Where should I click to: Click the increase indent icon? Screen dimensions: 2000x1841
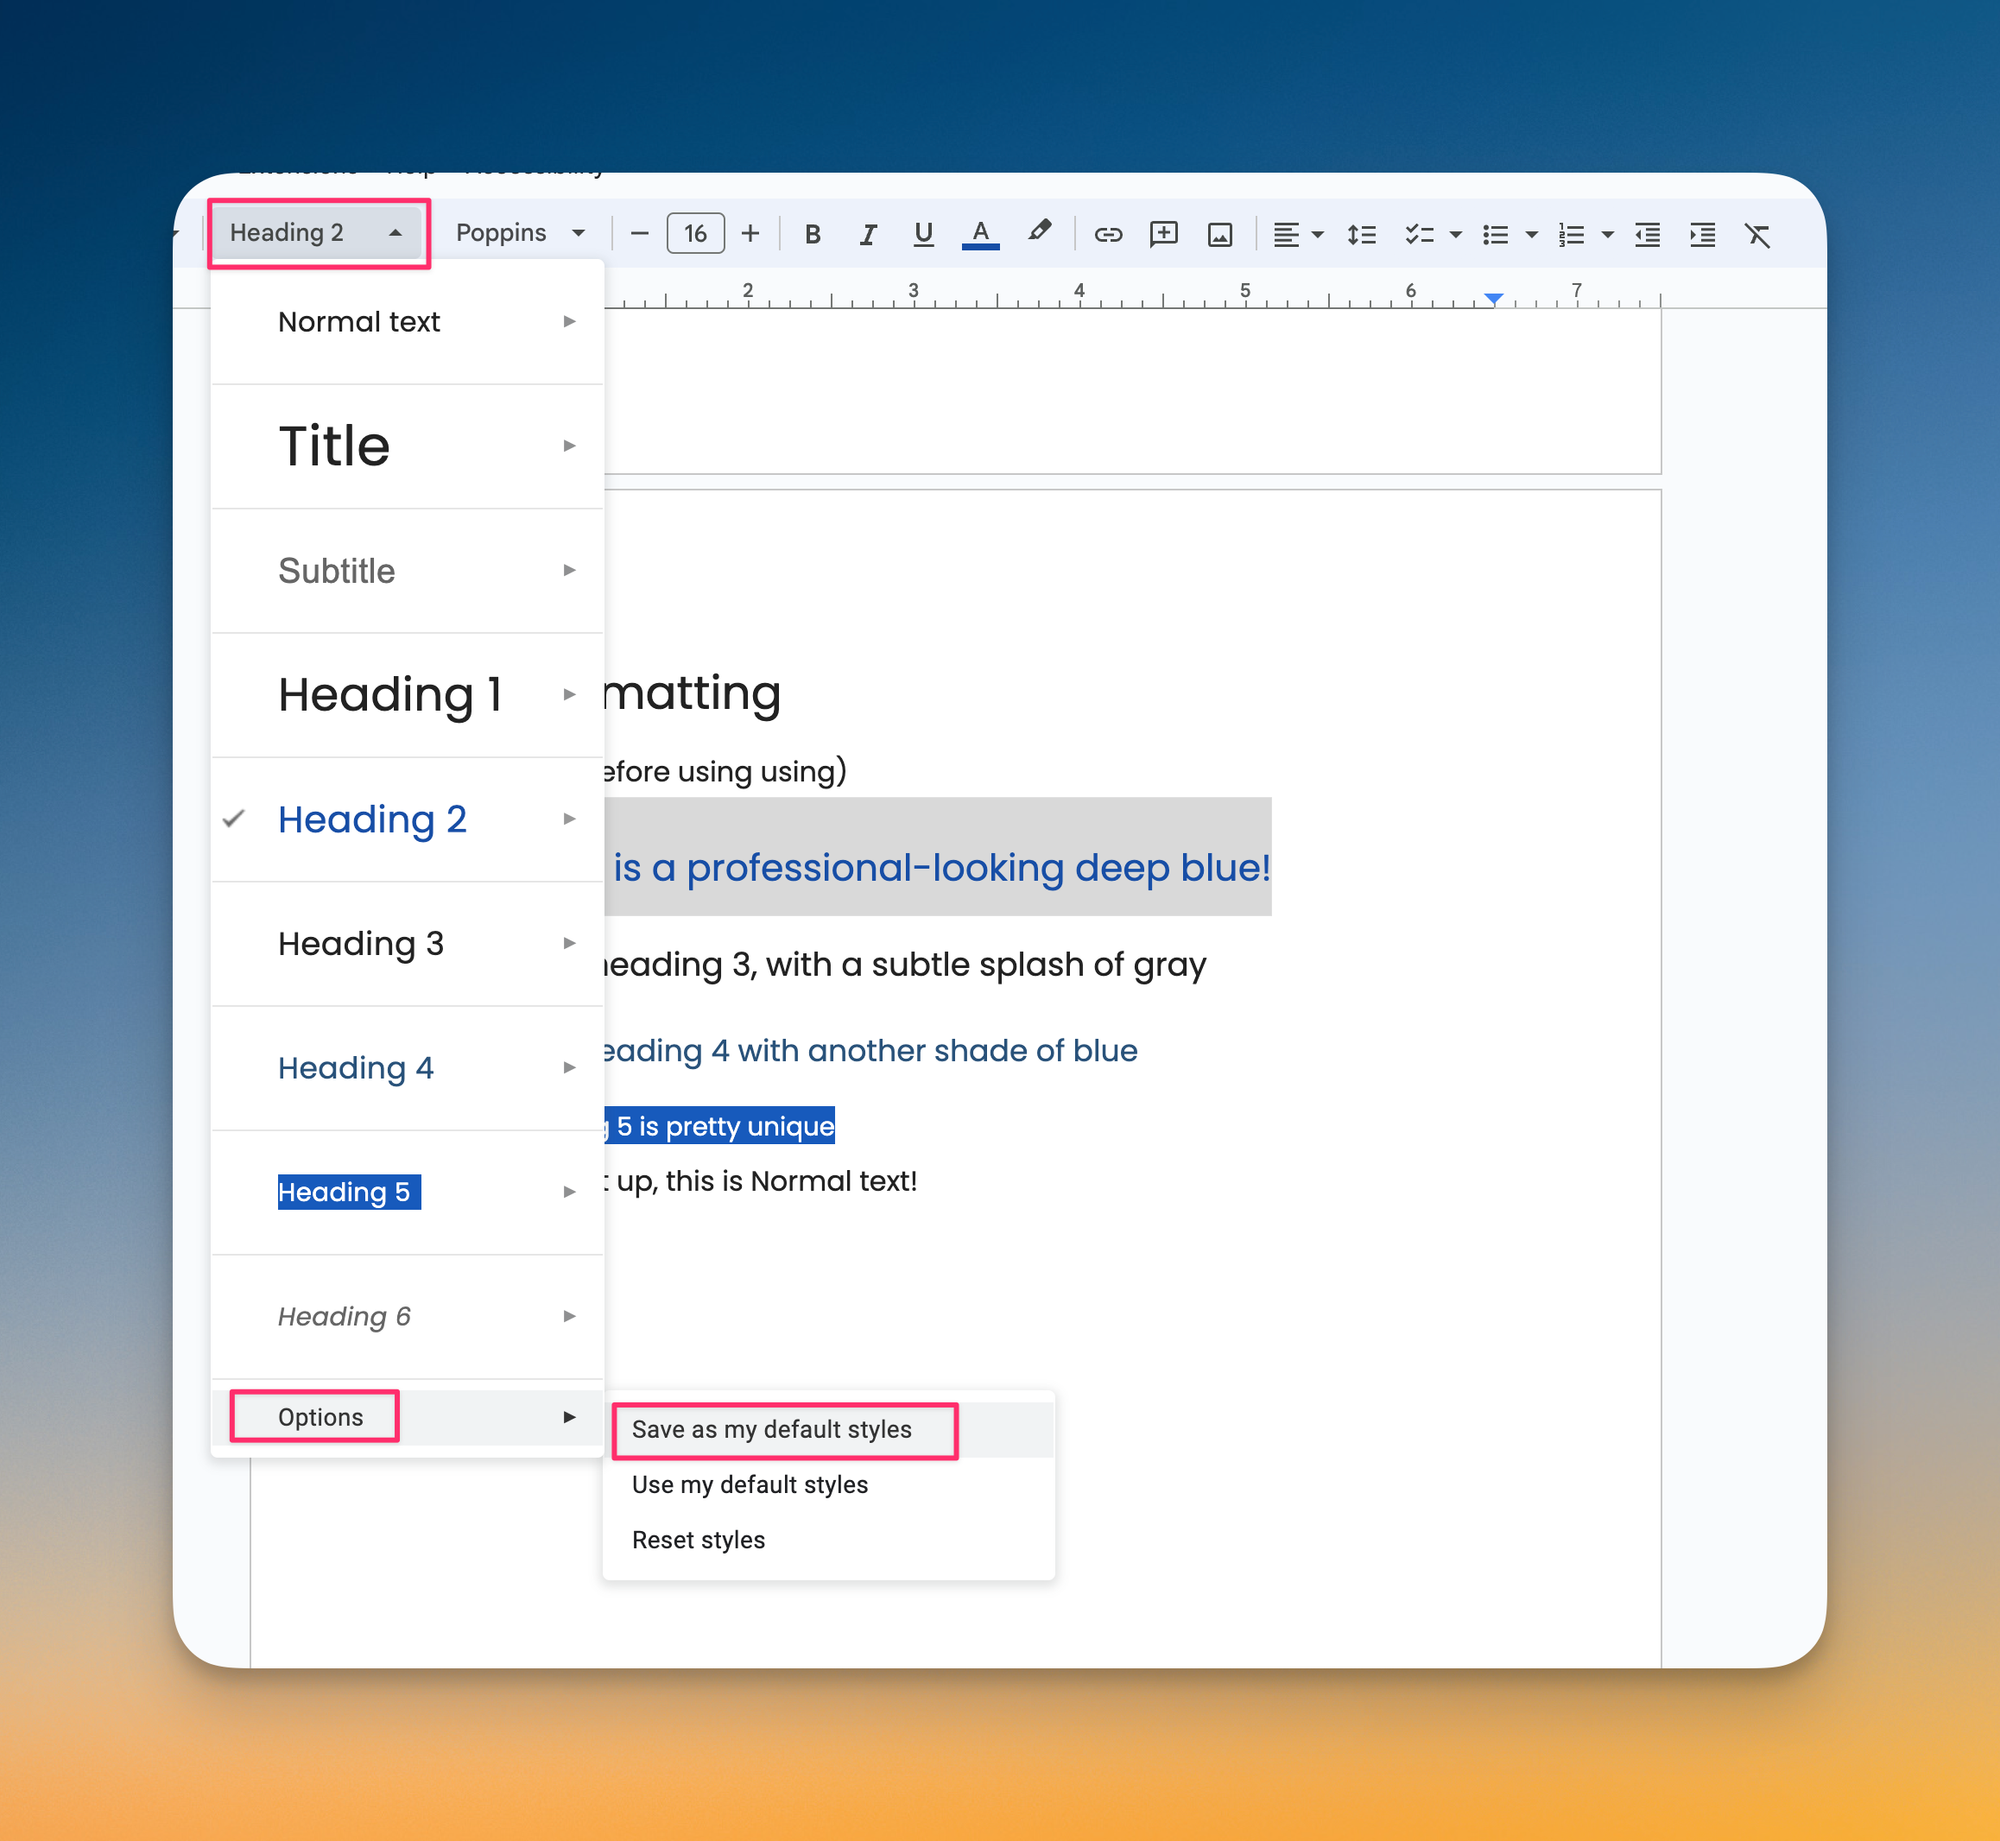click(1702, 234)
